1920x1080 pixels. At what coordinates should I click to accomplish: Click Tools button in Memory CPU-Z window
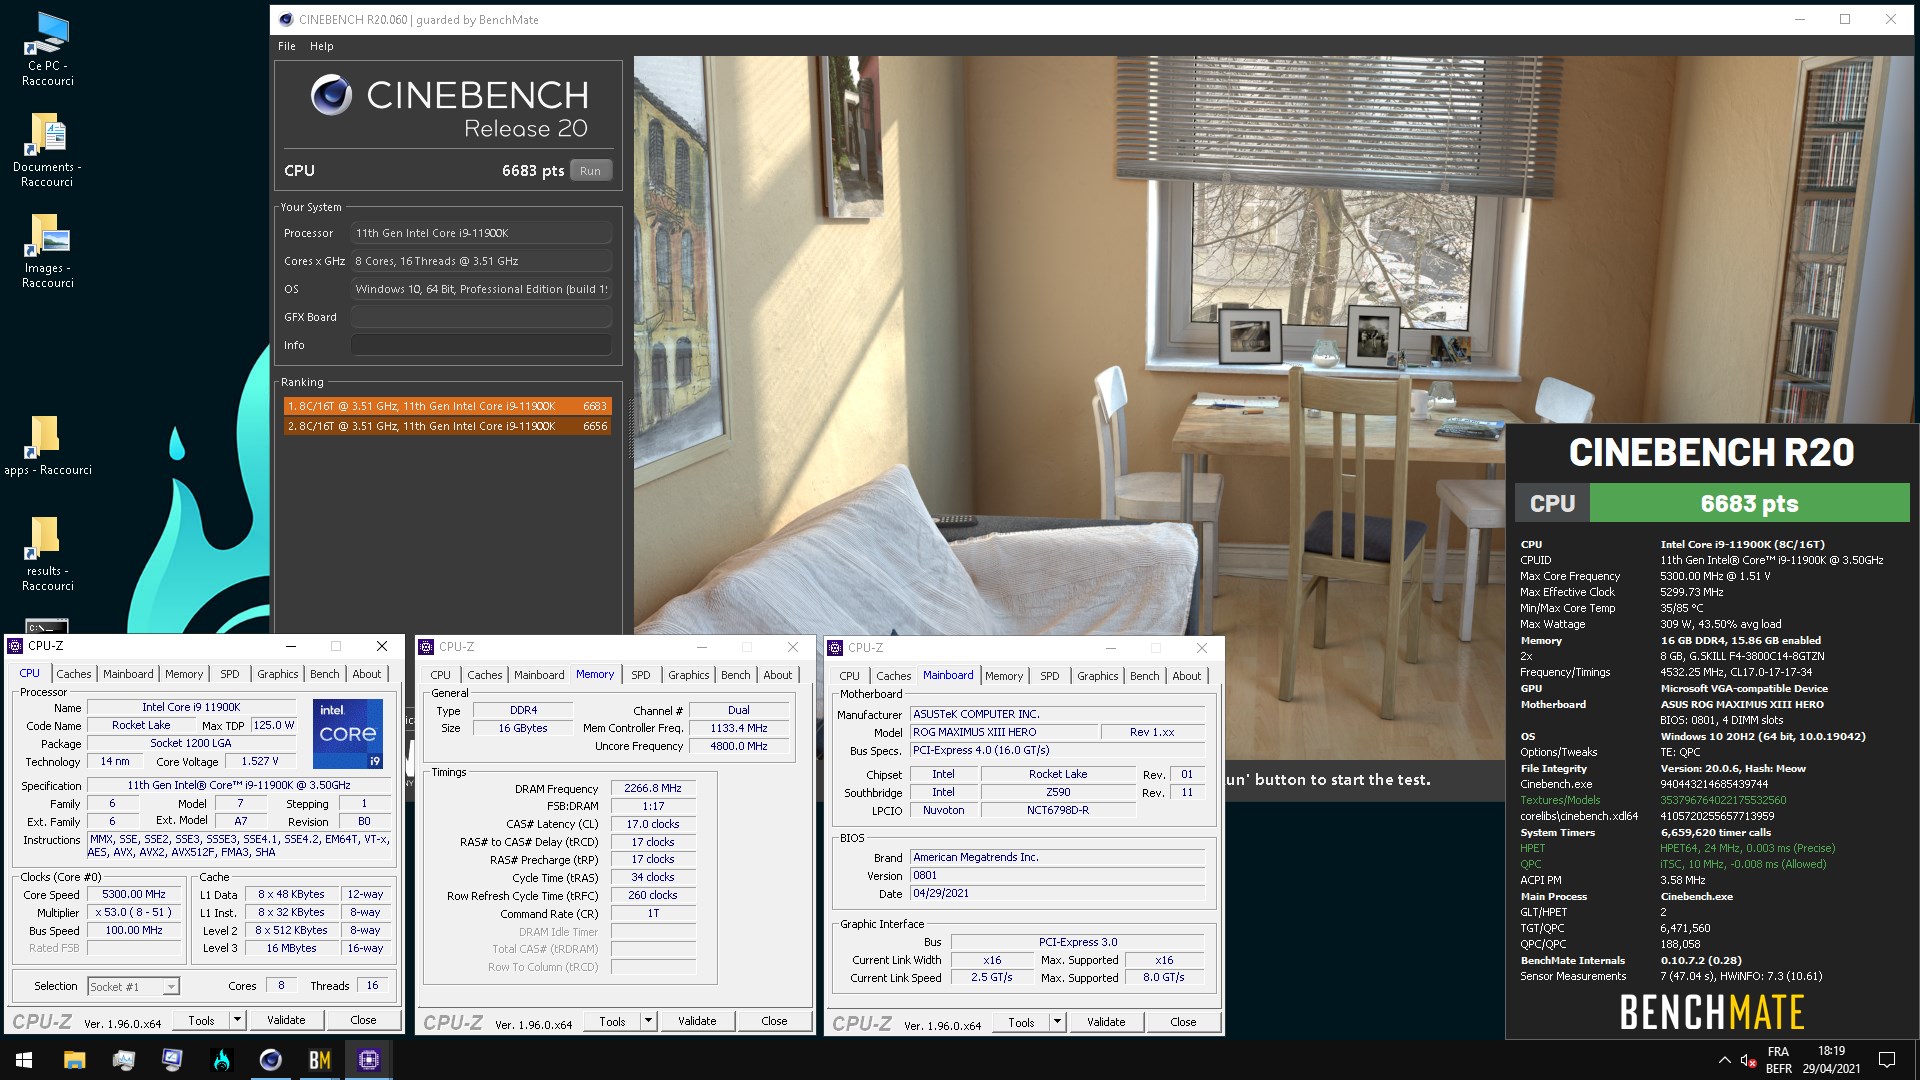click(612, 1021)
